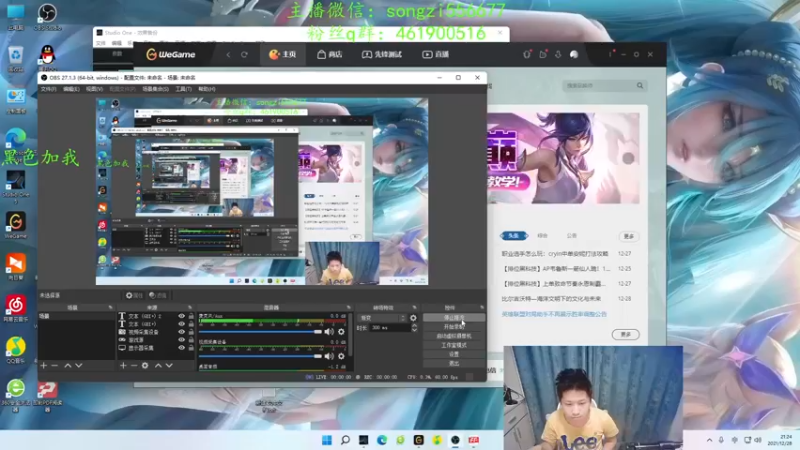Switch to WeGame 主页 tab
Viewport: 800px width, 450px height.
point(283,54)
